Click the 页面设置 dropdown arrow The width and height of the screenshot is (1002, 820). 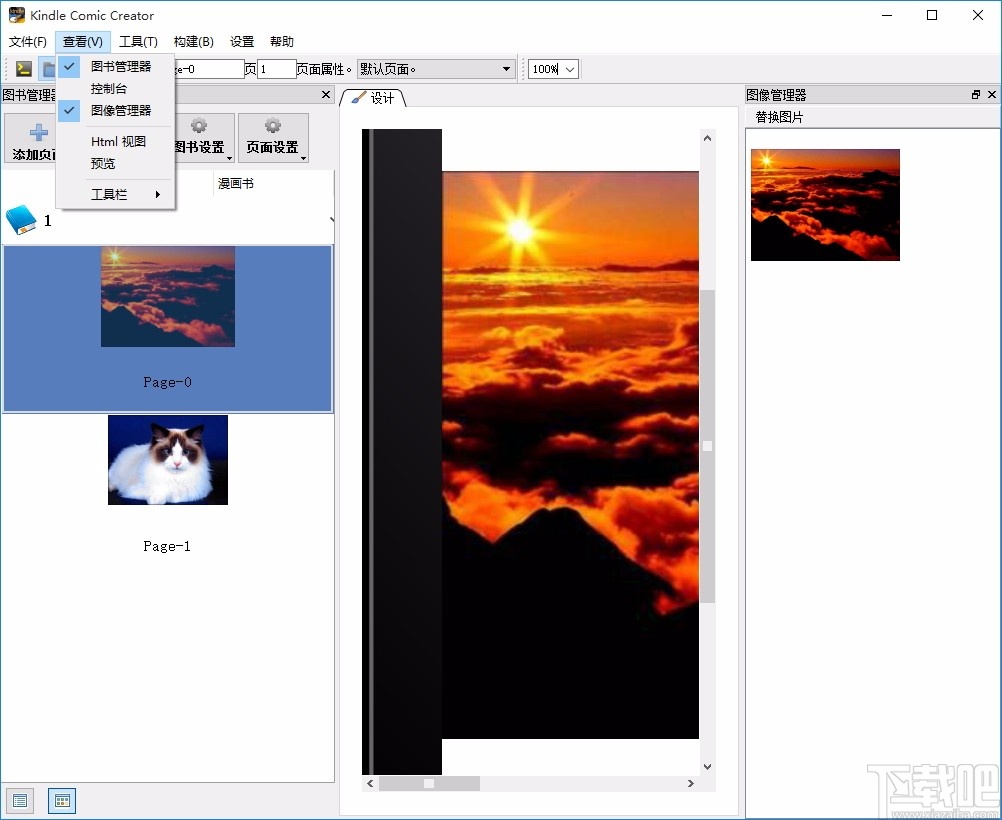coord(304,158)
